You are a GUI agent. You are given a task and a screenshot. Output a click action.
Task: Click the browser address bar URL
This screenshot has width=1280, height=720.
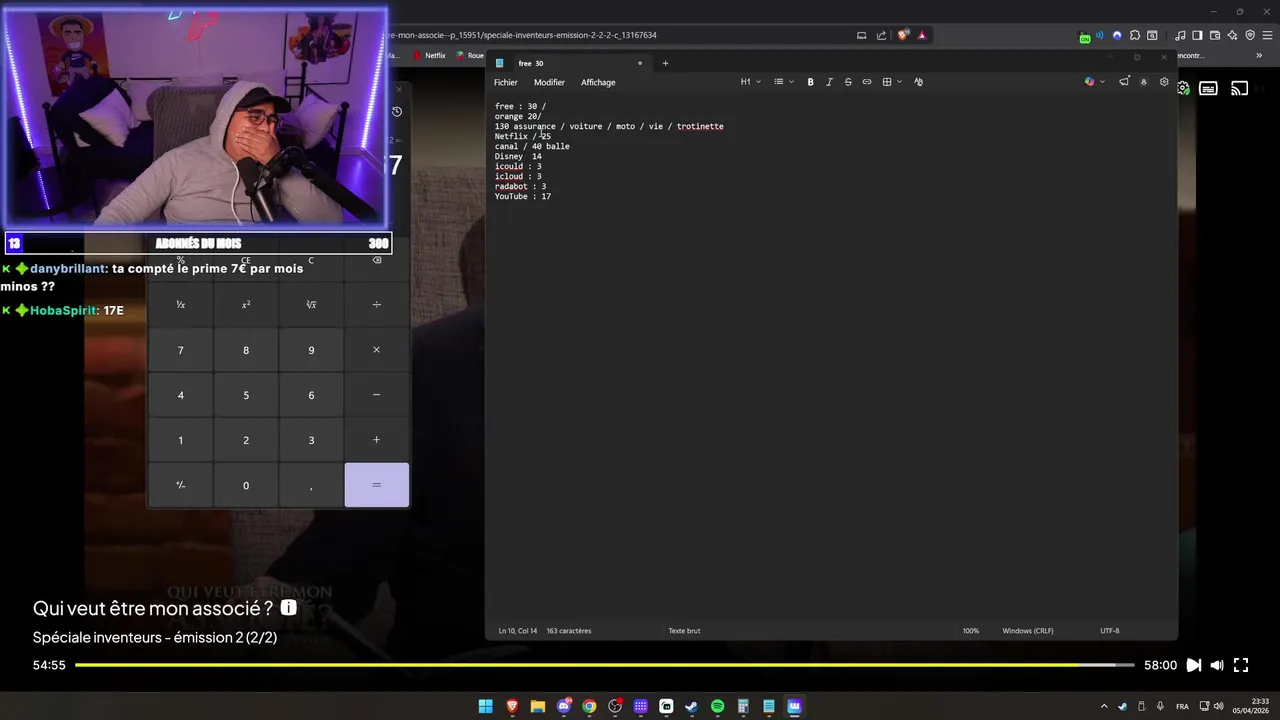522,35
